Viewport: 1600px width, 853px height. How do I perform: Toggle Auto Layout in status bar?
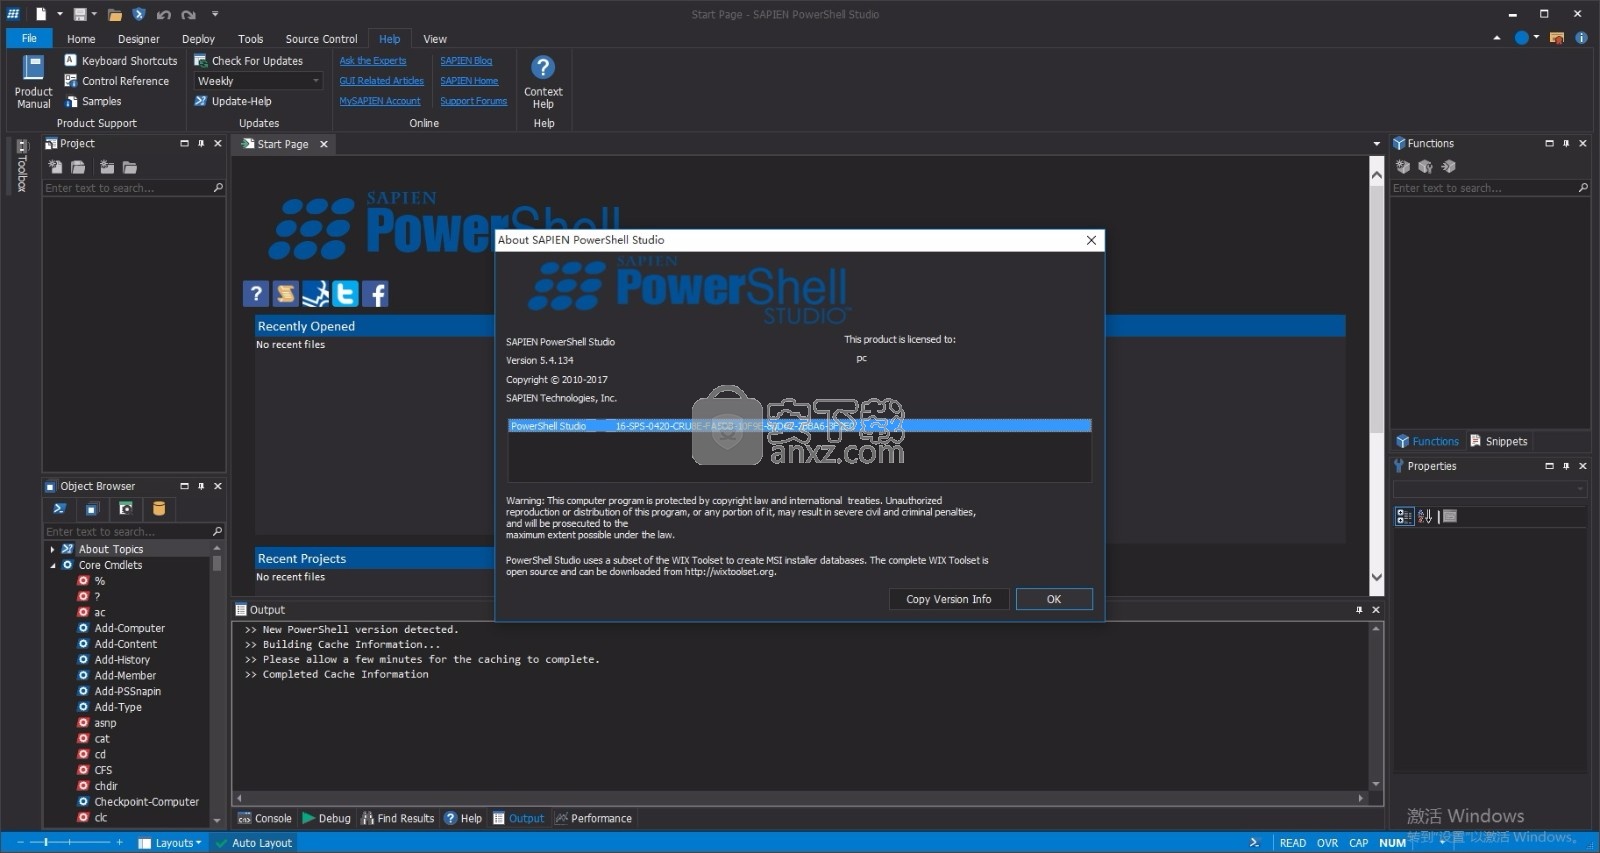(x=254, y=843)
